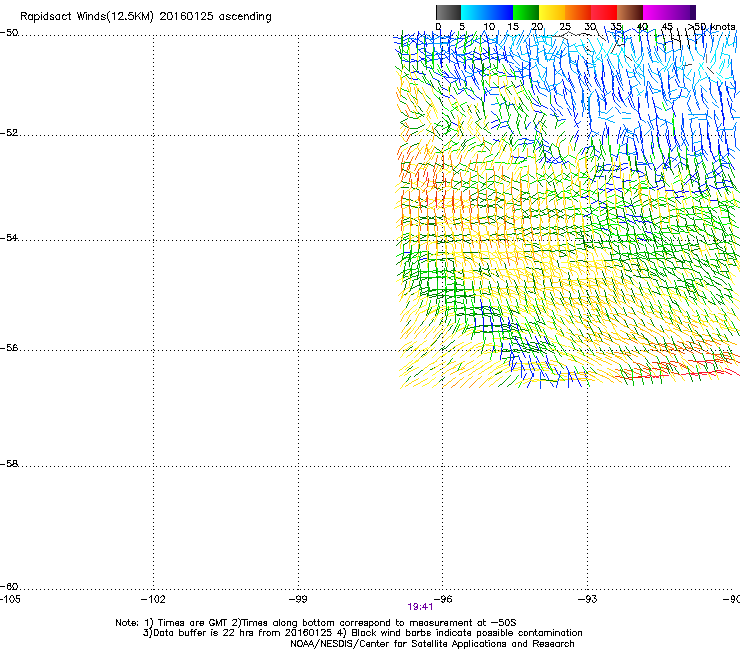
Task: Click the '-52' latitude axis label
Action: (x=9, y=133)
